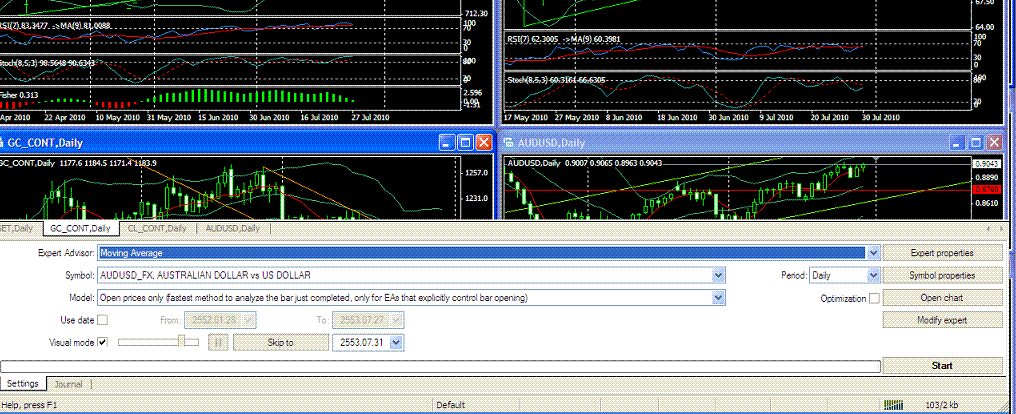Click 'Help, press F1' status text

[x=30, y=405]
